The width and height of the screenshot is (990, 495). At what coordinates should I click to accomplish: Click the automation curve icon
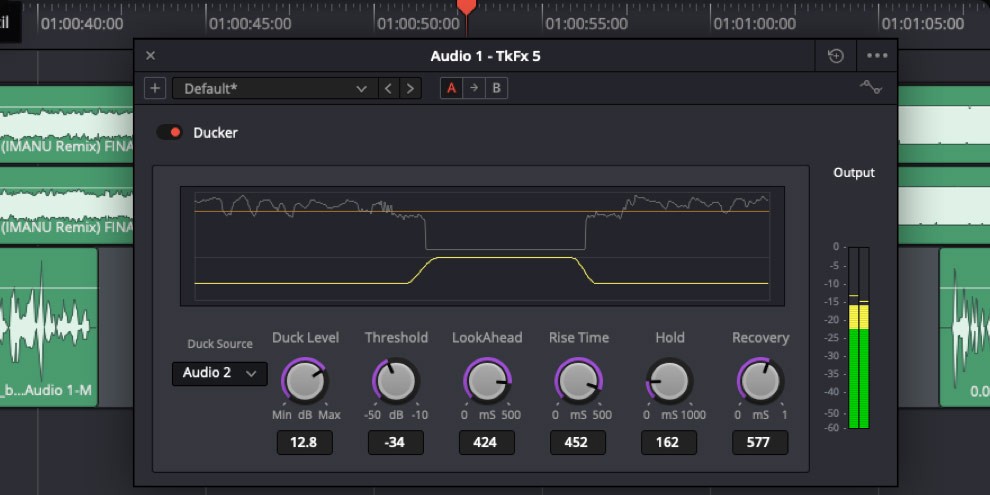(x=870, y=88)
